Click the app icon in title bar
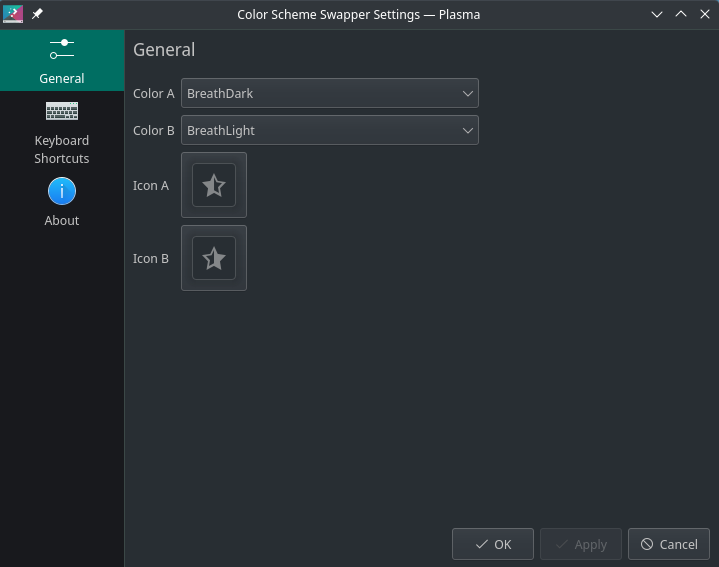The height and width of the screenshot is (567, 719). tap(13, 14)
